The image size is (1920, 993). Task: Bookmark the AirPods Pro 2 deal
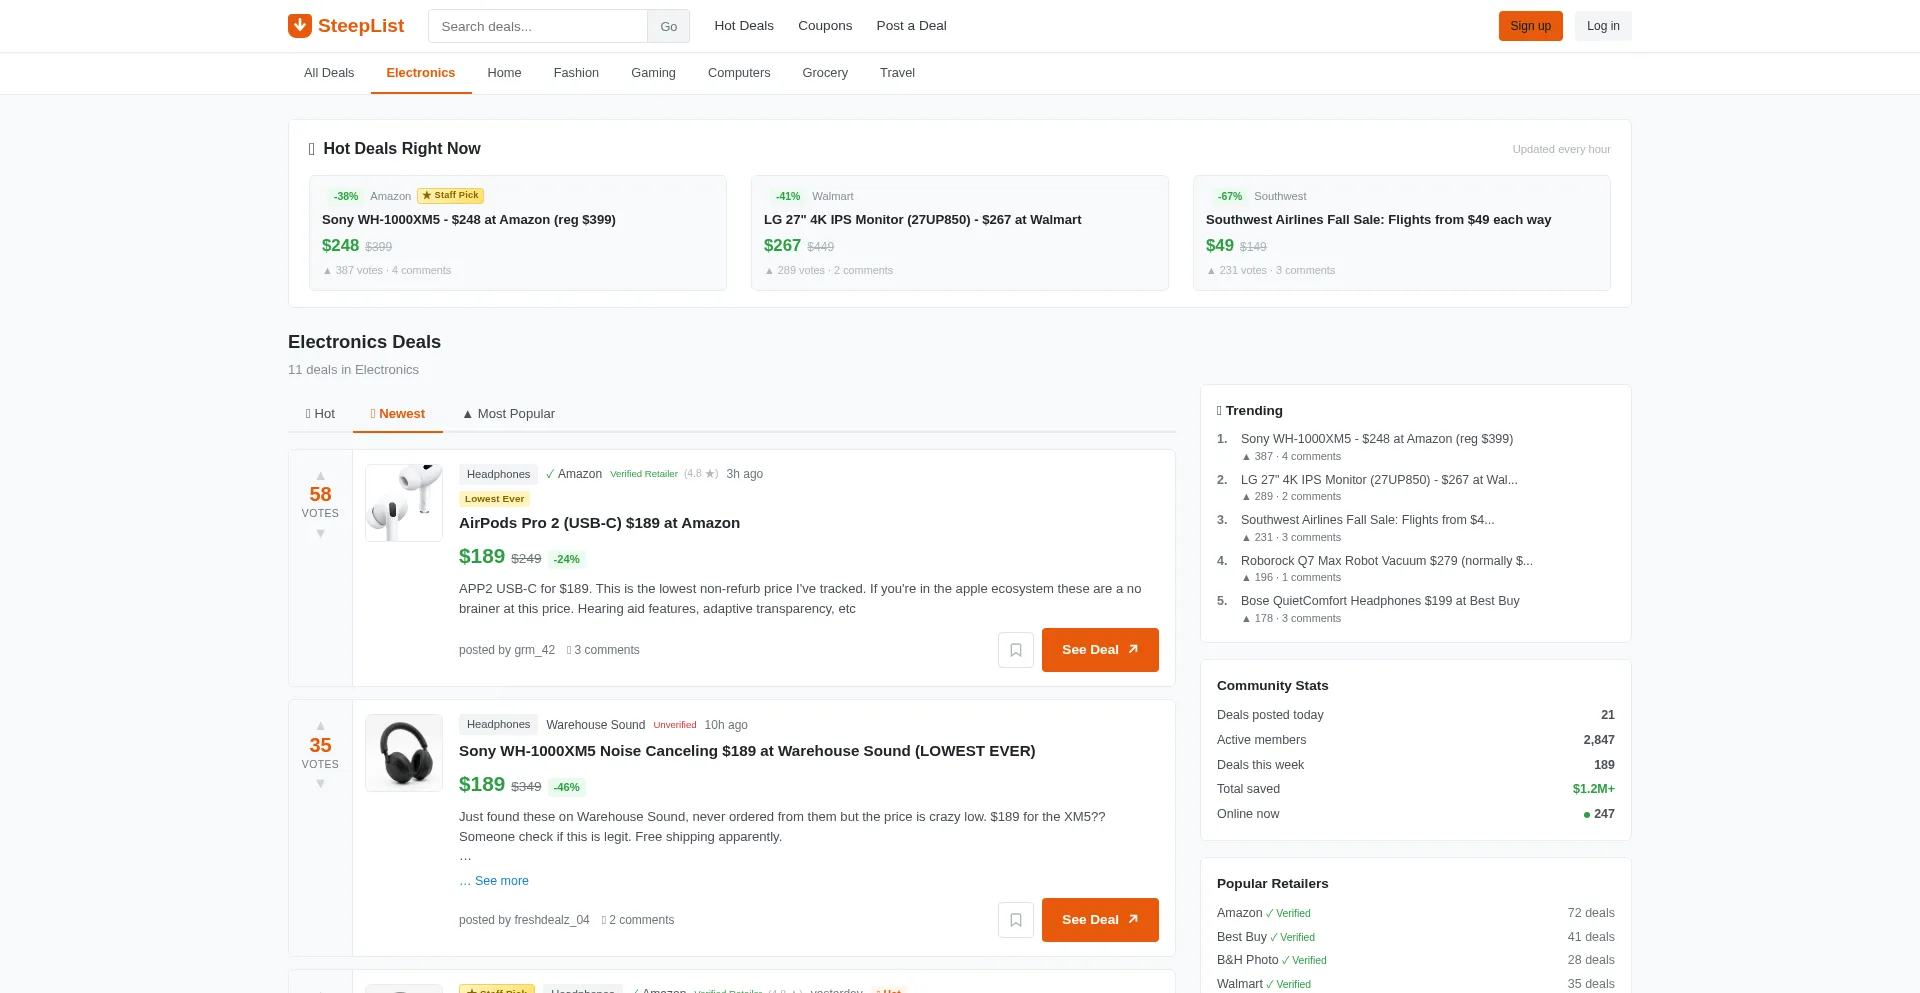pyautogui.click(x=1016, y=650)
